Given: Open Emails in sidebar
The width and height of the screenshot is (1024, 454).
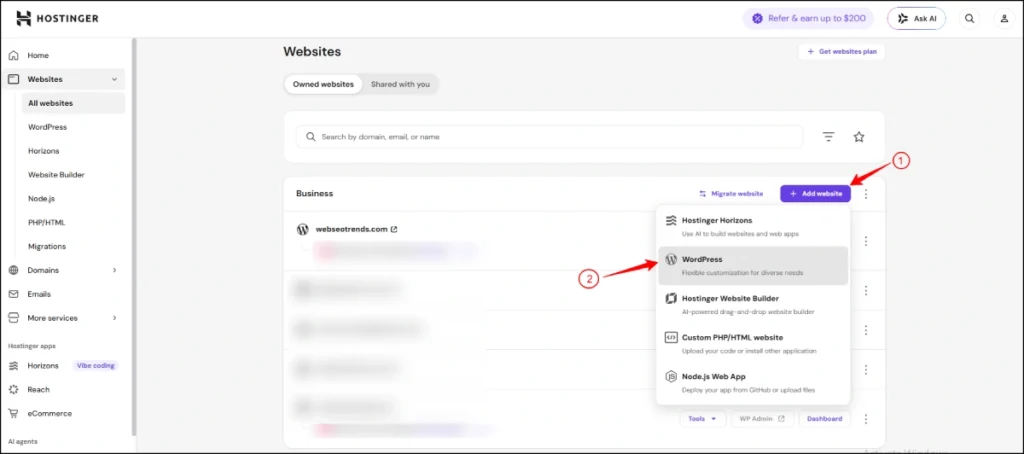Looking at the screenshot, I should pyautogui.click(x=39, y=294).
